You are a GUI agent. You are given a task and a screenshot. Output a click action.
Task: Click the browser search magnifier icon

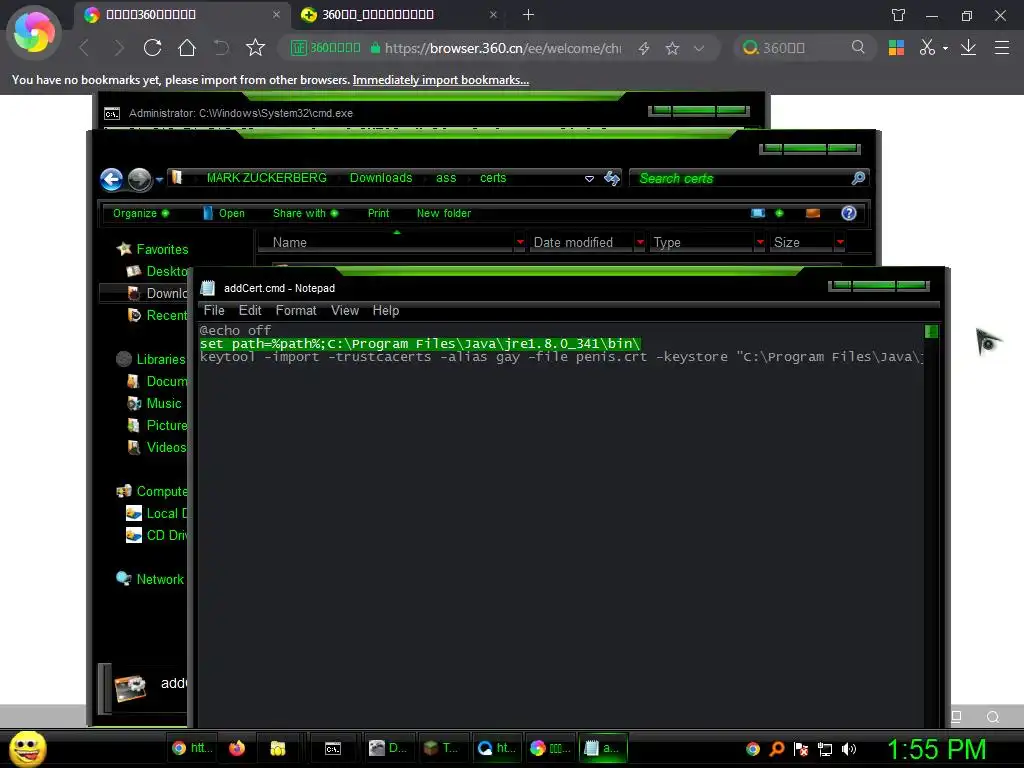[858, 47]
